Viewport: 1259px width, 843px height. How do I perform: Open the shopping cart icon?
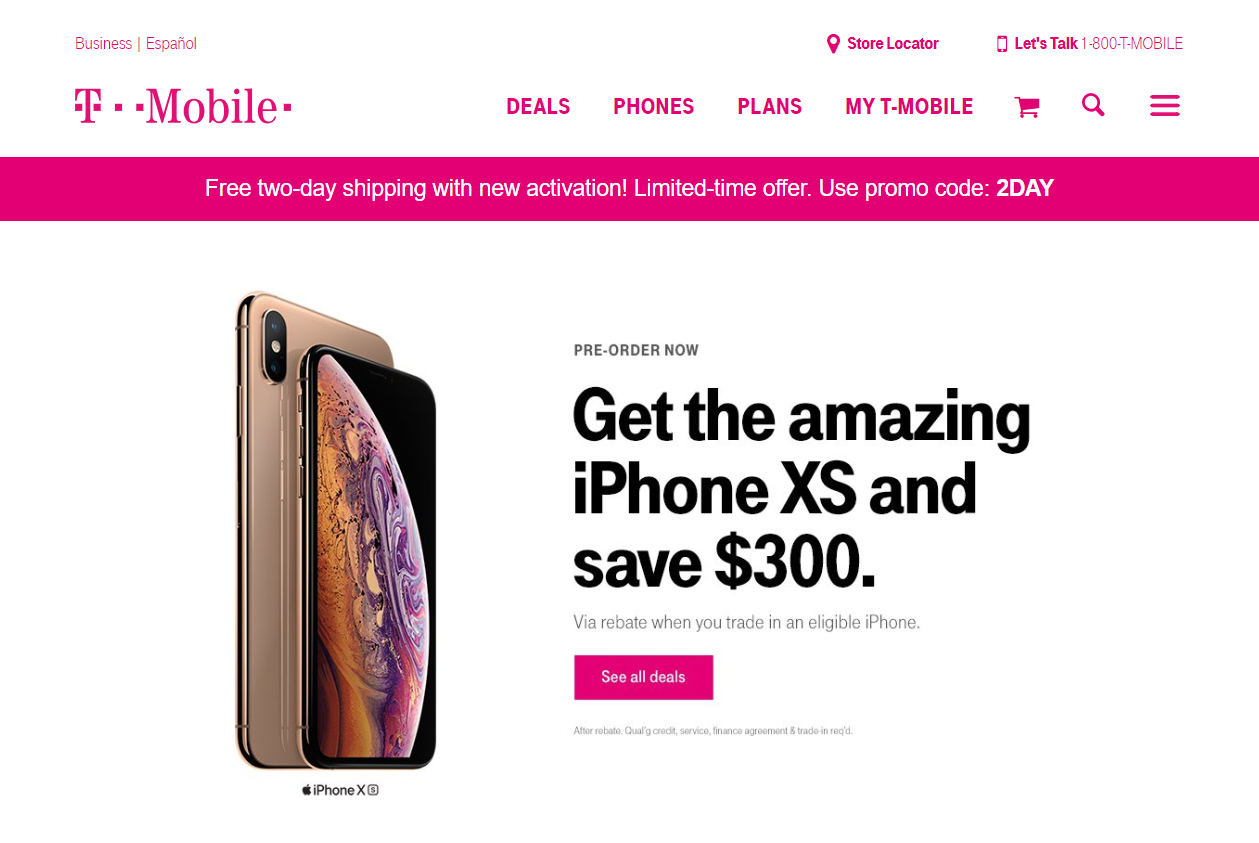click(1027, 107)
